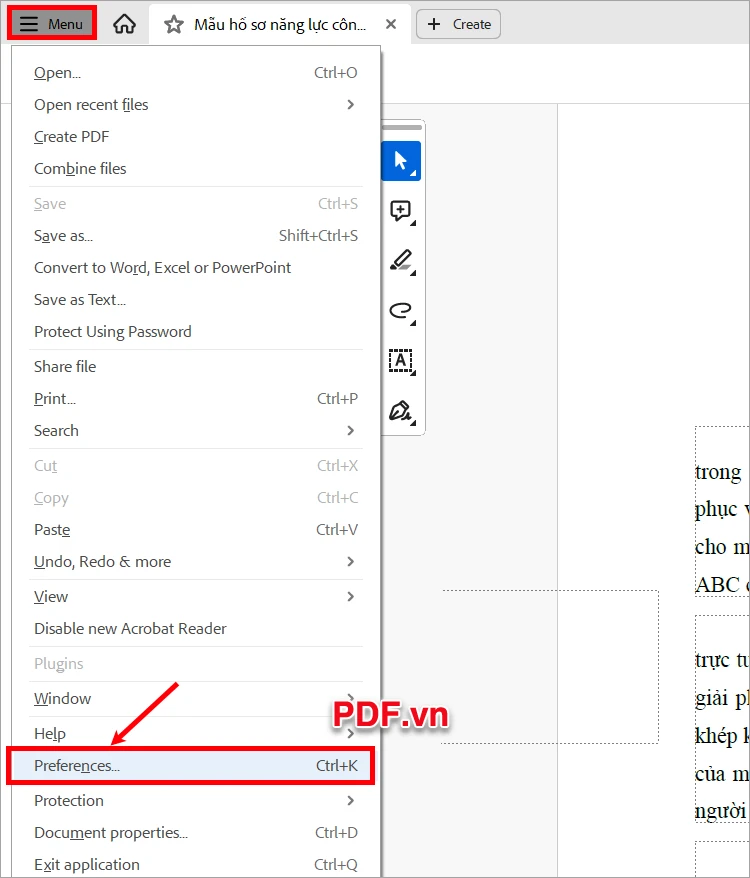Open the hamburger Menu button
Screen dimensions: 750x878
coord(52,24)
